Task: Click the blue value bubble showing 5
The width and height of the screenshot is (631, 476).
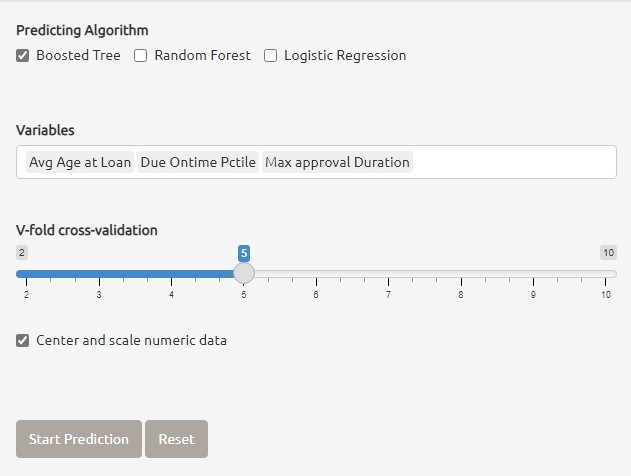Action: [244, 253]
